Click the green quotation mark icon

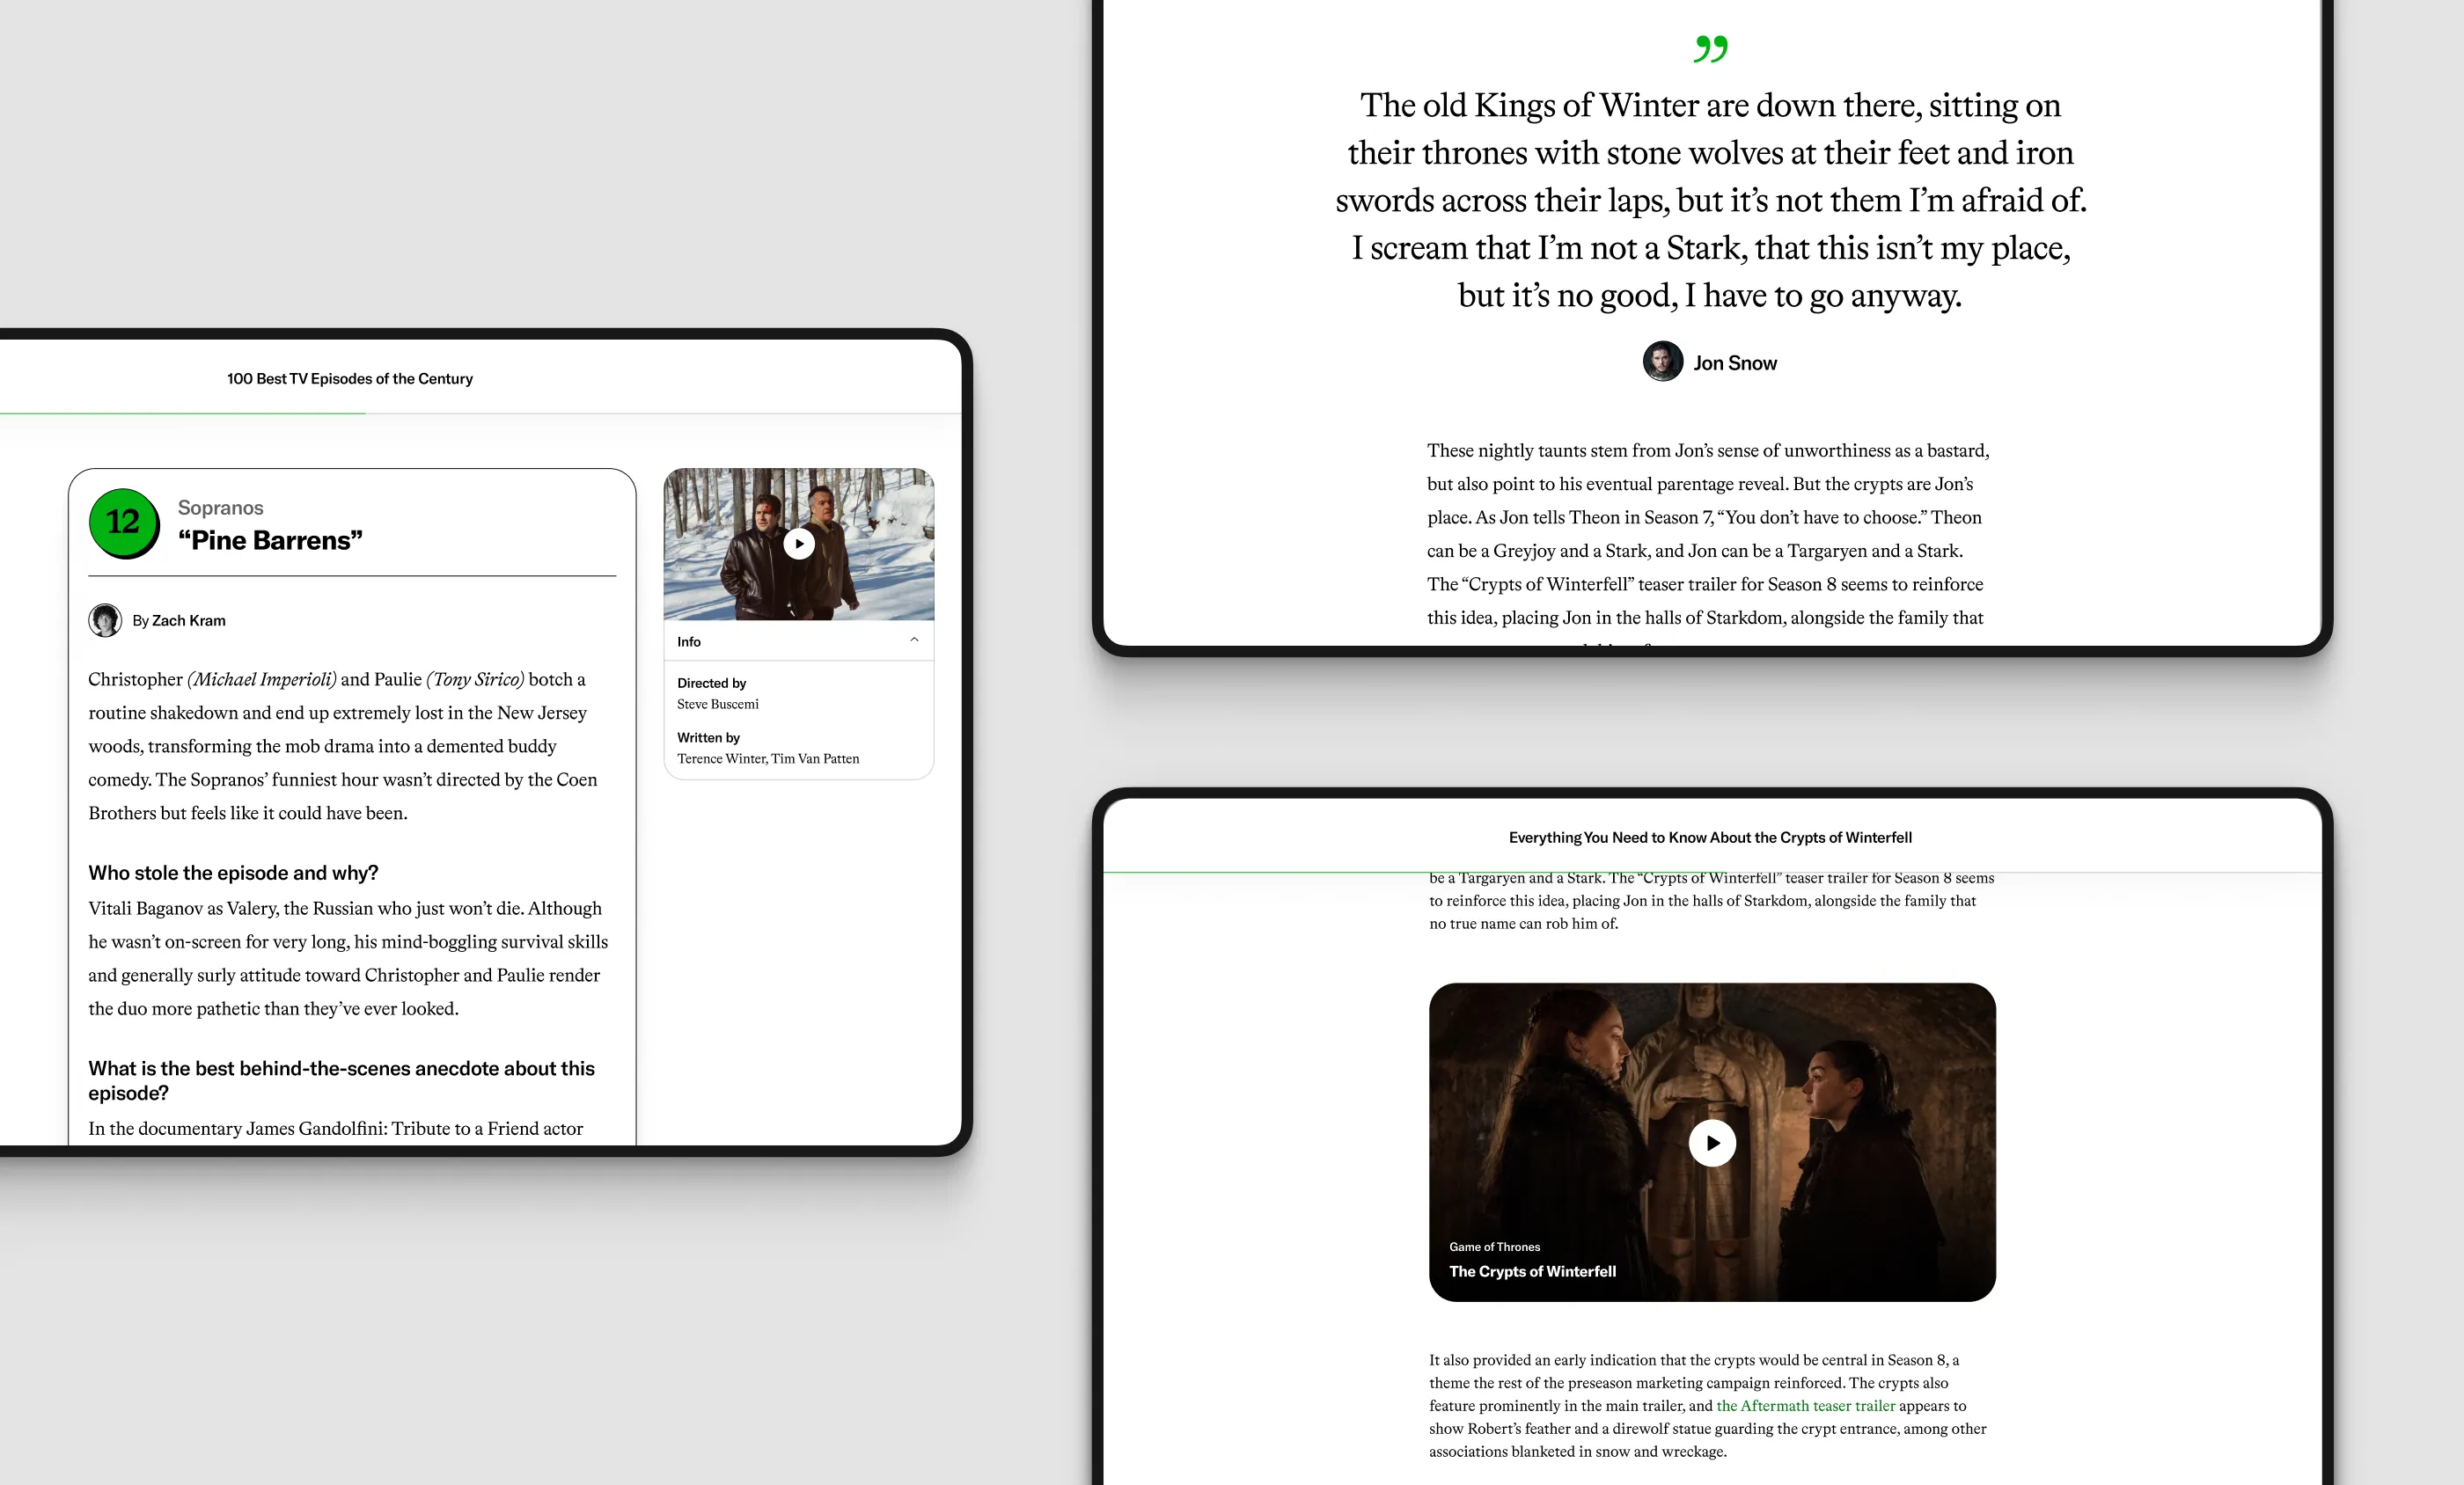[1710, 49]
